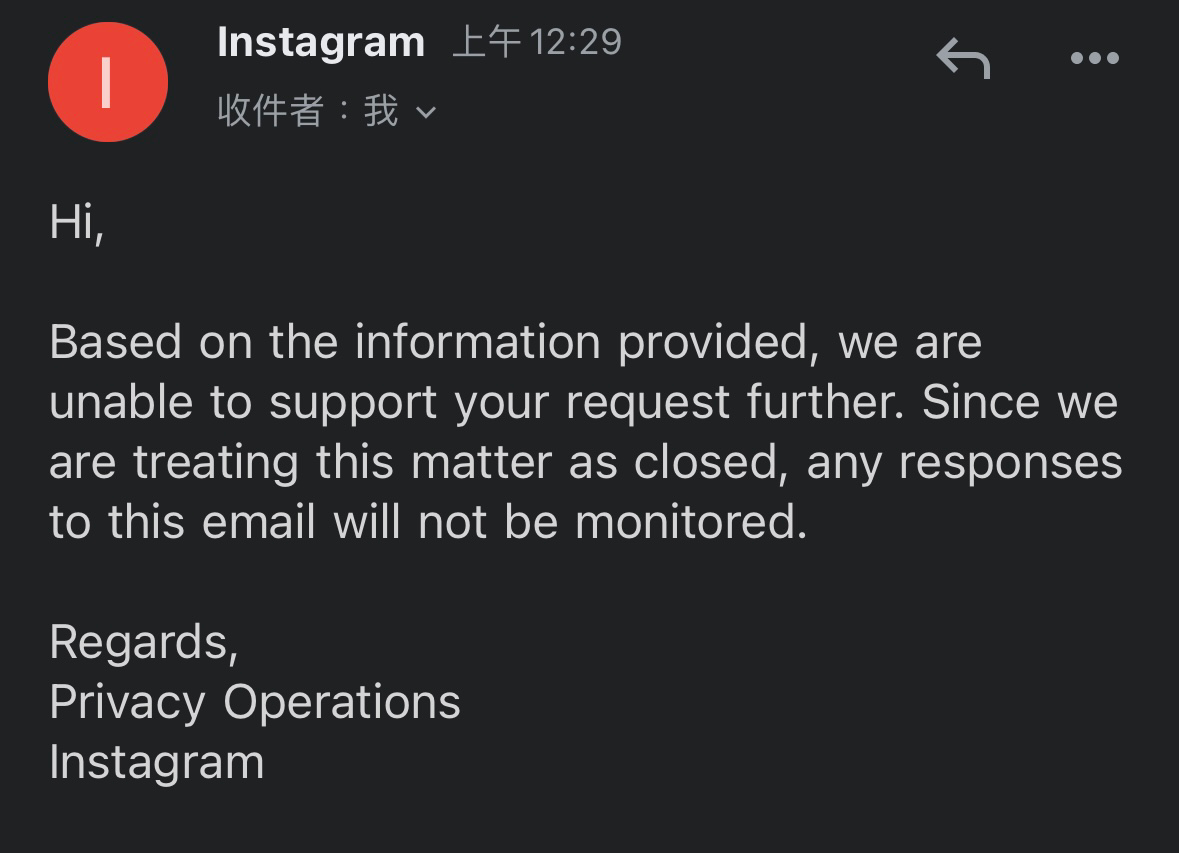Click the word "responses" in the message
Image resolution: width=1179 pixels, height=853 pixels.
(x=1011, y=463)
